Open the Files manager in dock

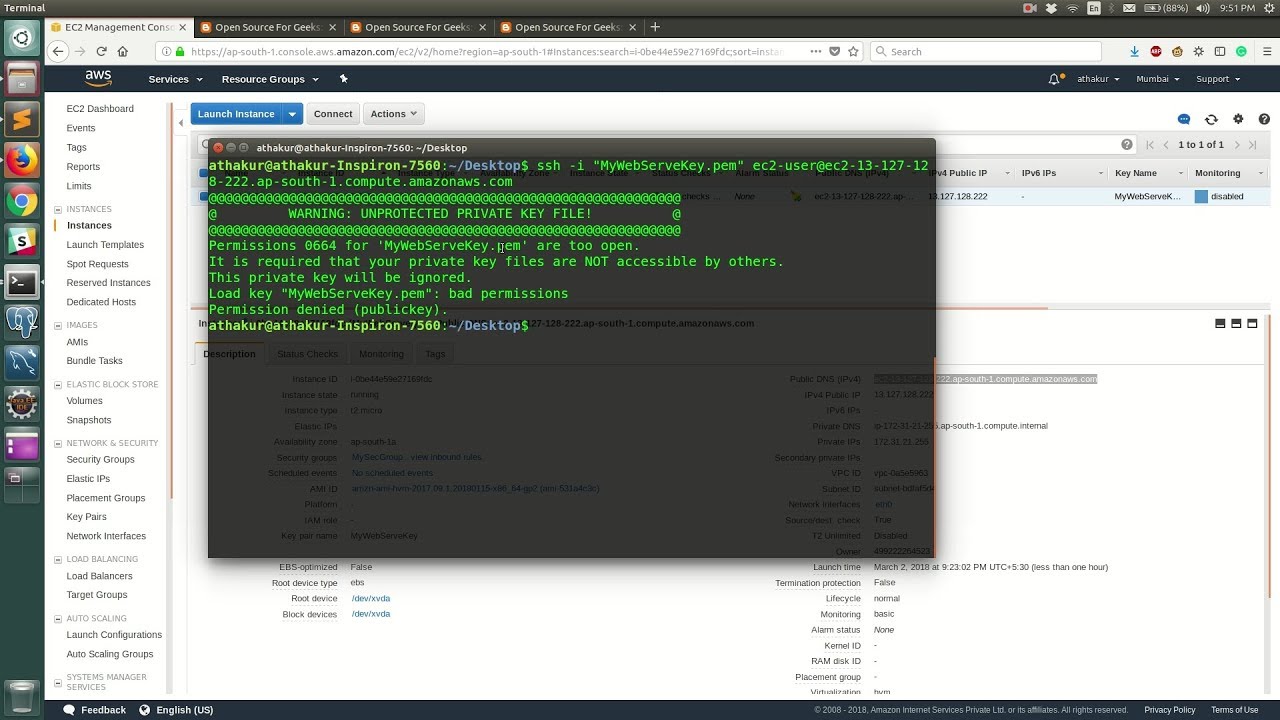[21, 79]
